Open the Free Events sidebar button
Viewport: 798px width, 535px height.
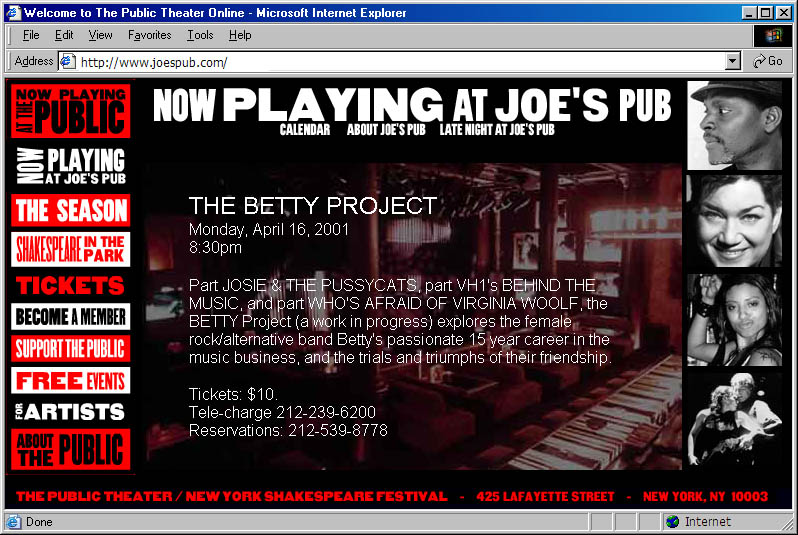[70, 381]
